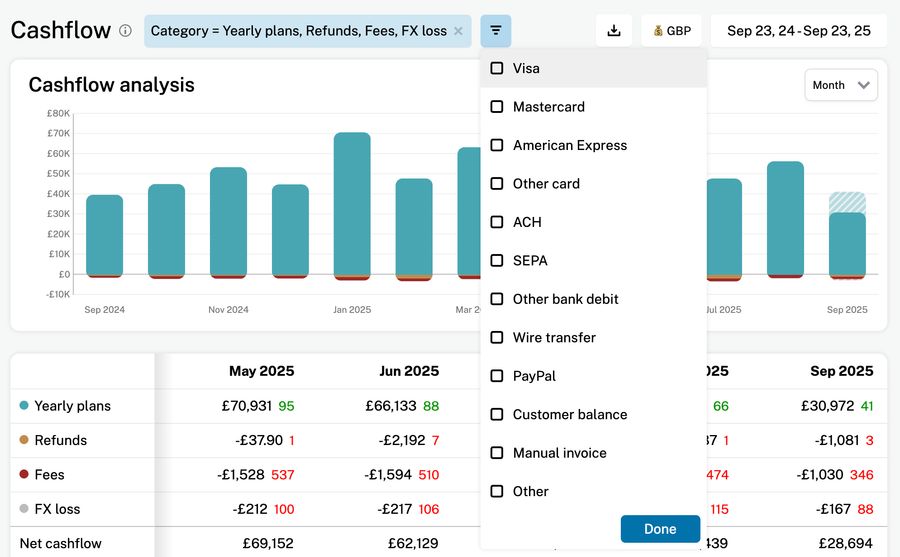Open the Sep 23 date range picker
This screenshot has height=557, width=900.
click(x=798, y=31)
